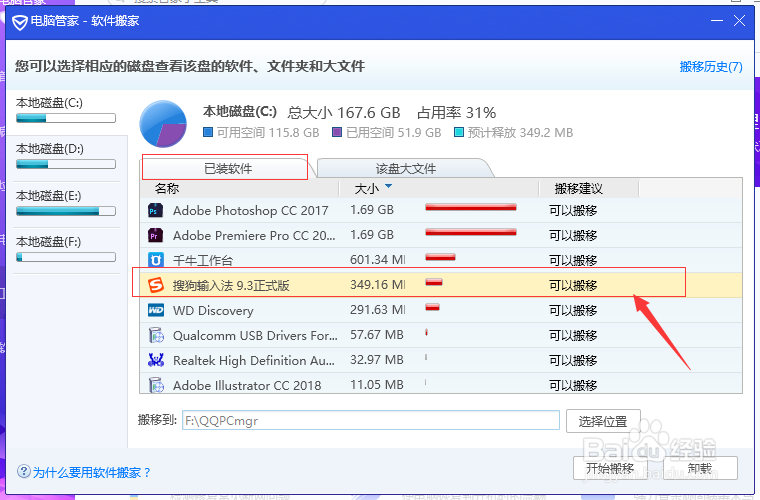The width and height of the screenshot is (760, 500).
Task: Click the 千牛工作台 app icon
Action: 156,261
